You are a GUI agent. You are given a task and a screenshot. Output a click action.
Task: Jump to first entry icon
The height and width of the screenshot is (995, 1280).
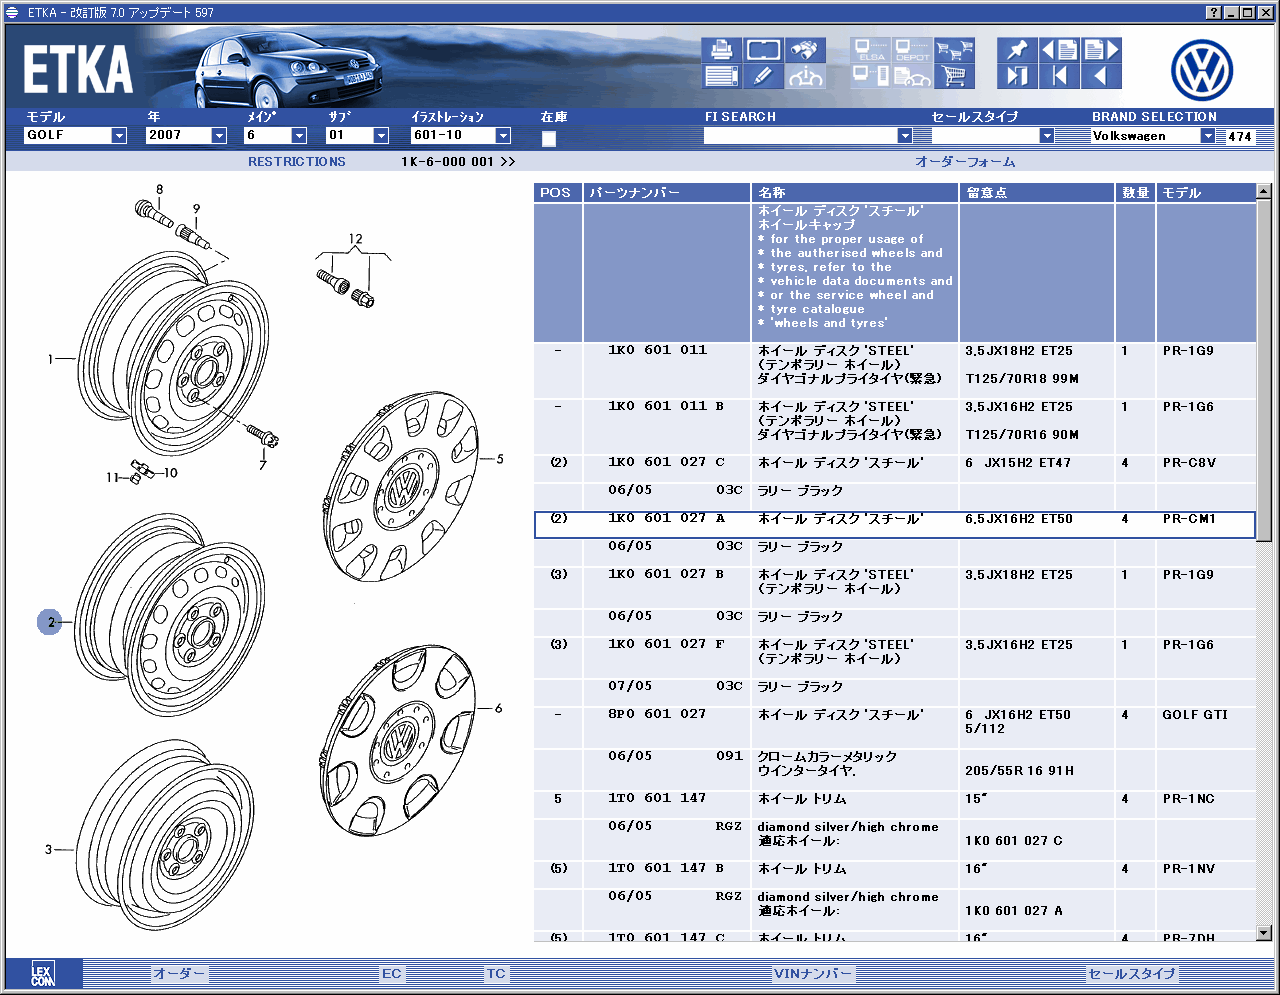point(1059,76)
